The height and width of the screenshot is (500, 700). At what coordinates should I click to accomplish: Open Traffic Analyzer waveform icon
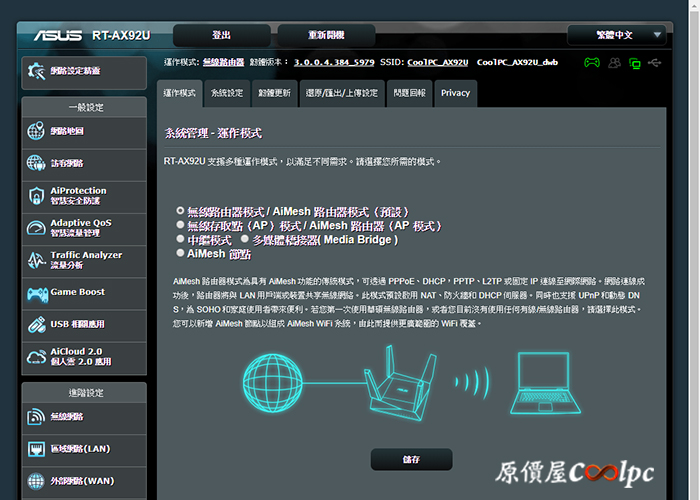36,260
